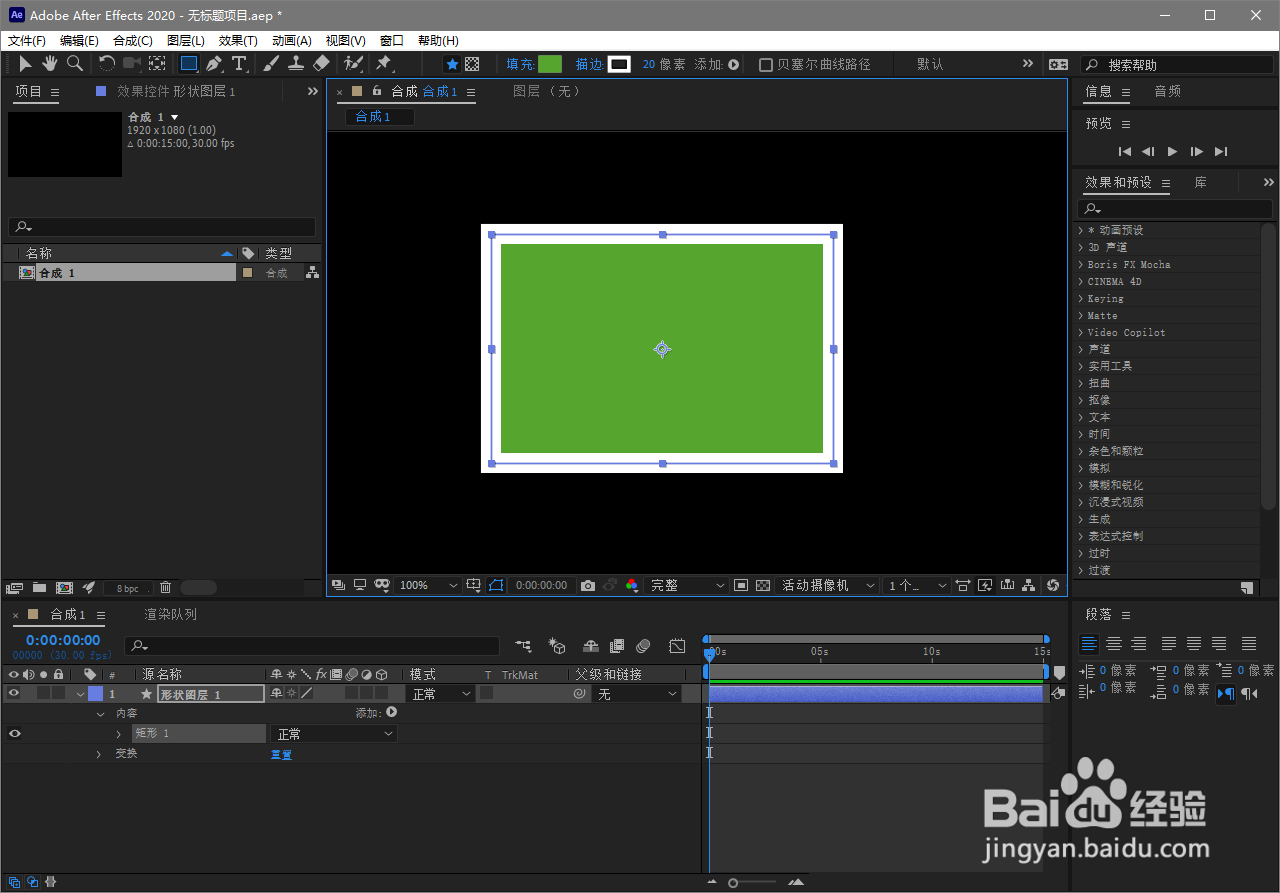The image size is (1280, 893).
Task: Select the Zoom magnifier tool
Action: 75,63
